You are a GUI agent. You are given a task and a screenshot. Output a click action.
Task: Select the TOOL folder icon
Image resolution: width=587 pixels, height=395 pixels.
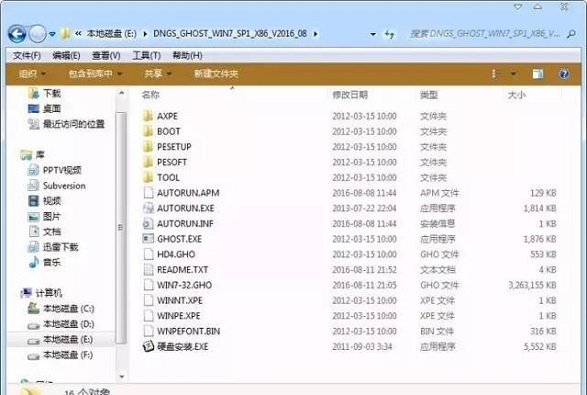click(148, 177)
